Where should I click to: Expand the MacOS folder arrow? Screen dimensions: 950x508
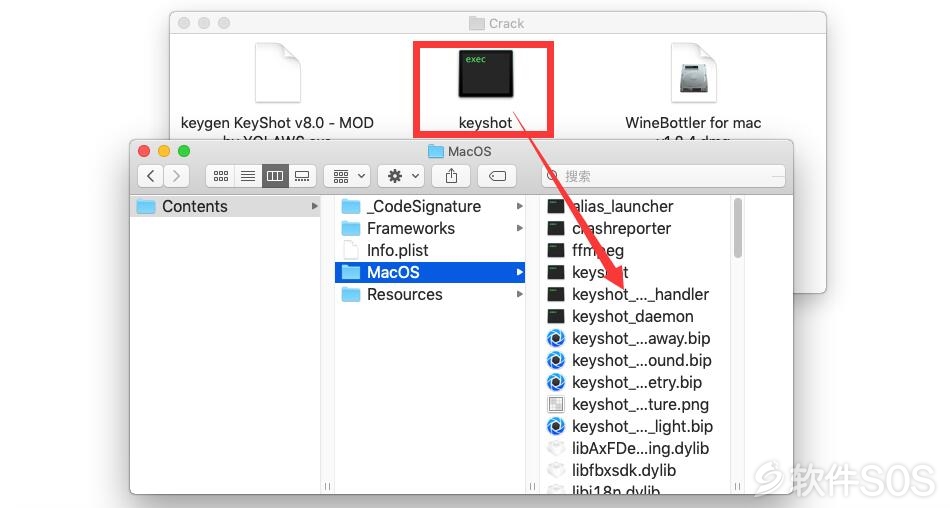tap(519, 272)
